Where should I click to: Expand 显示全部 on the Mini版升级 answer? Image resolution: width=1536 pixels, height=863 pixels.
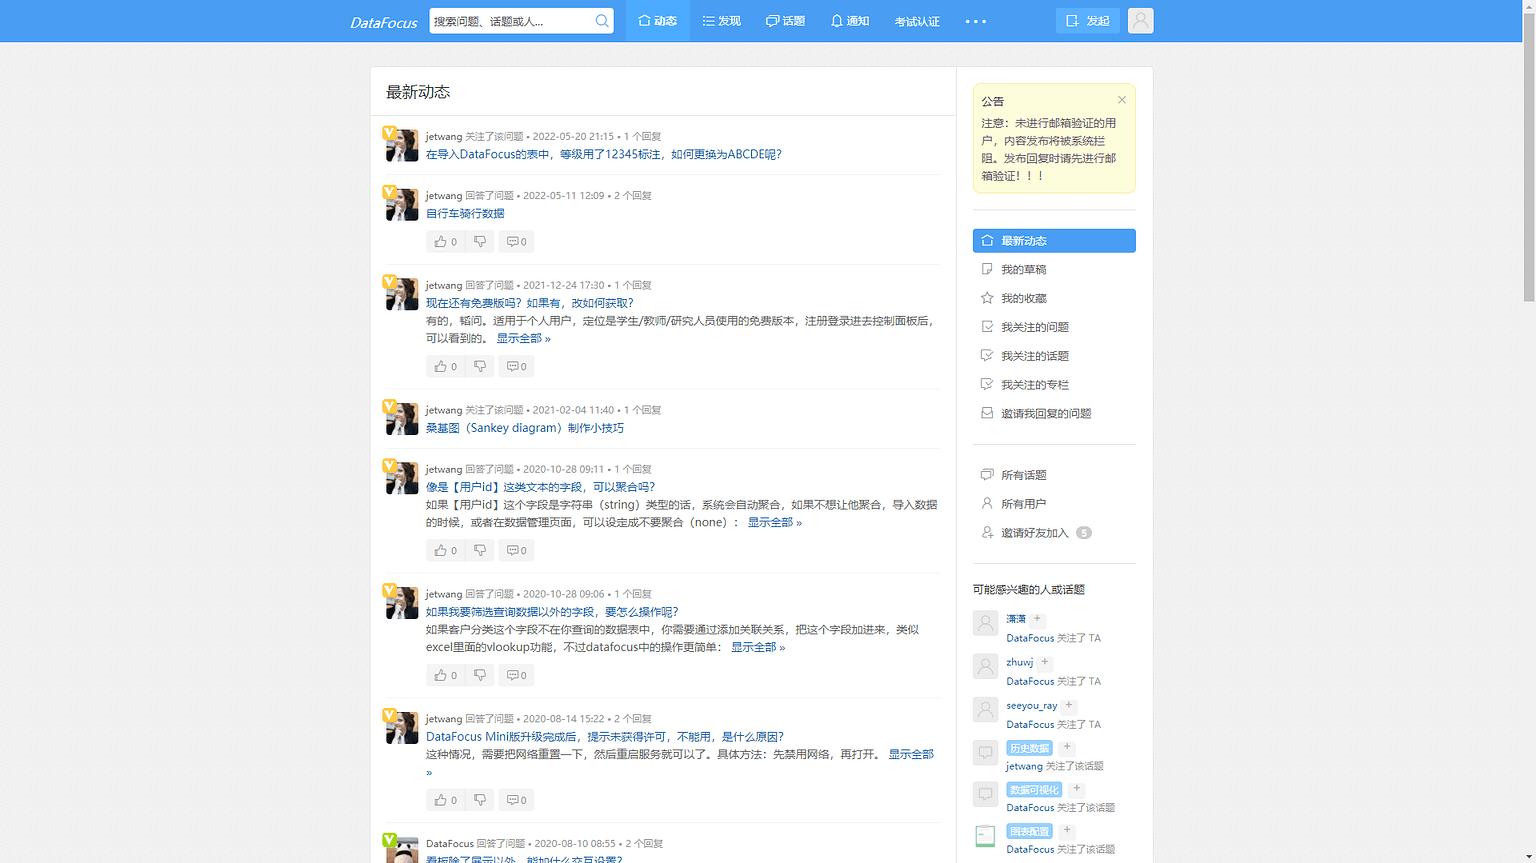pos(911,755)
